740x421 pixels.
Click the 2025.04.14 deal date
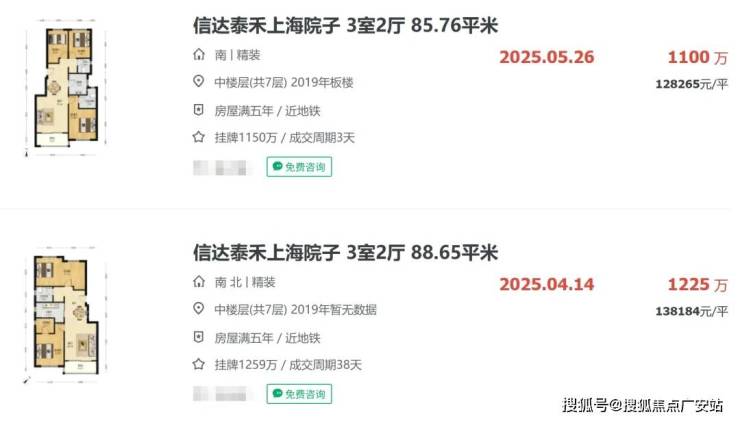point(547,285)
